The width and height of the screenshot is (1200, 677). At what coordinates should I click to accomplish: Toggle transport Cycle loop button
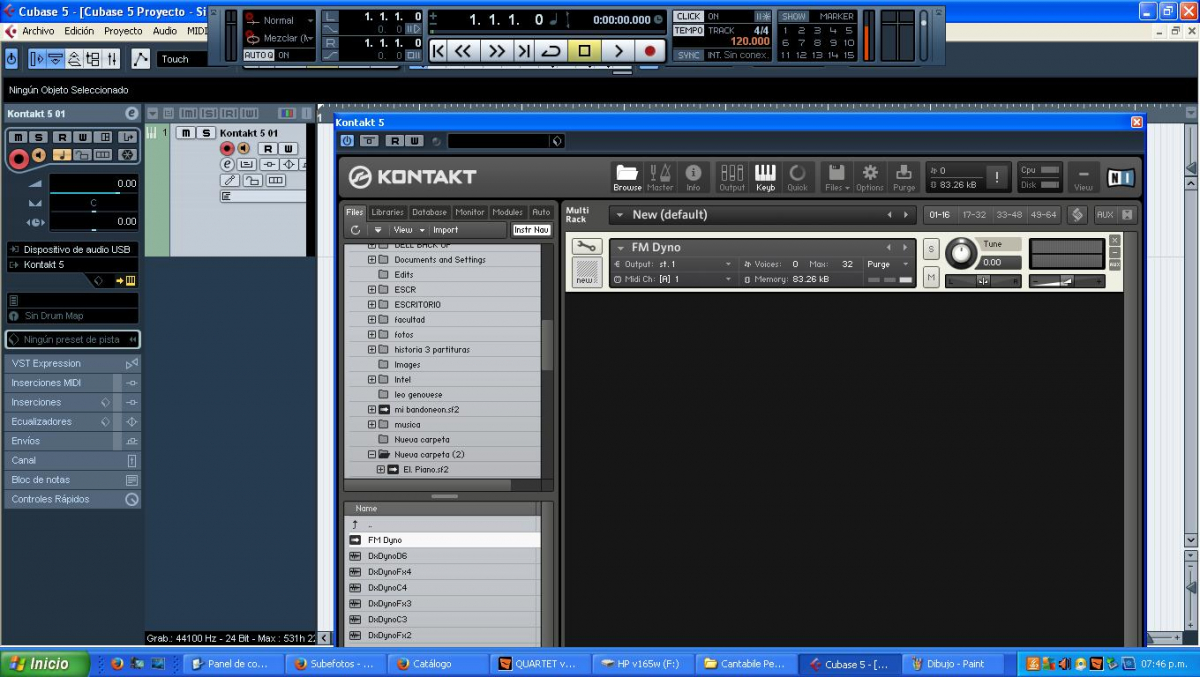click(x=551, y=51)
